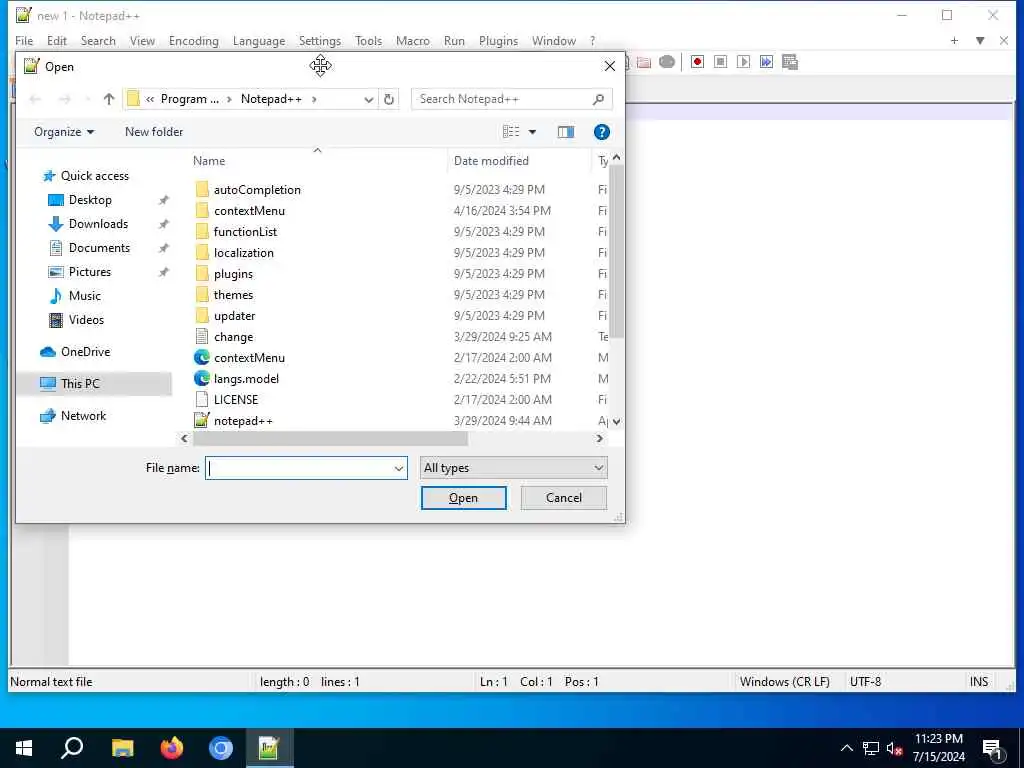Open the Plugins menu
1024x768 pixels.
pyautogui.click(x=498, y=40)
